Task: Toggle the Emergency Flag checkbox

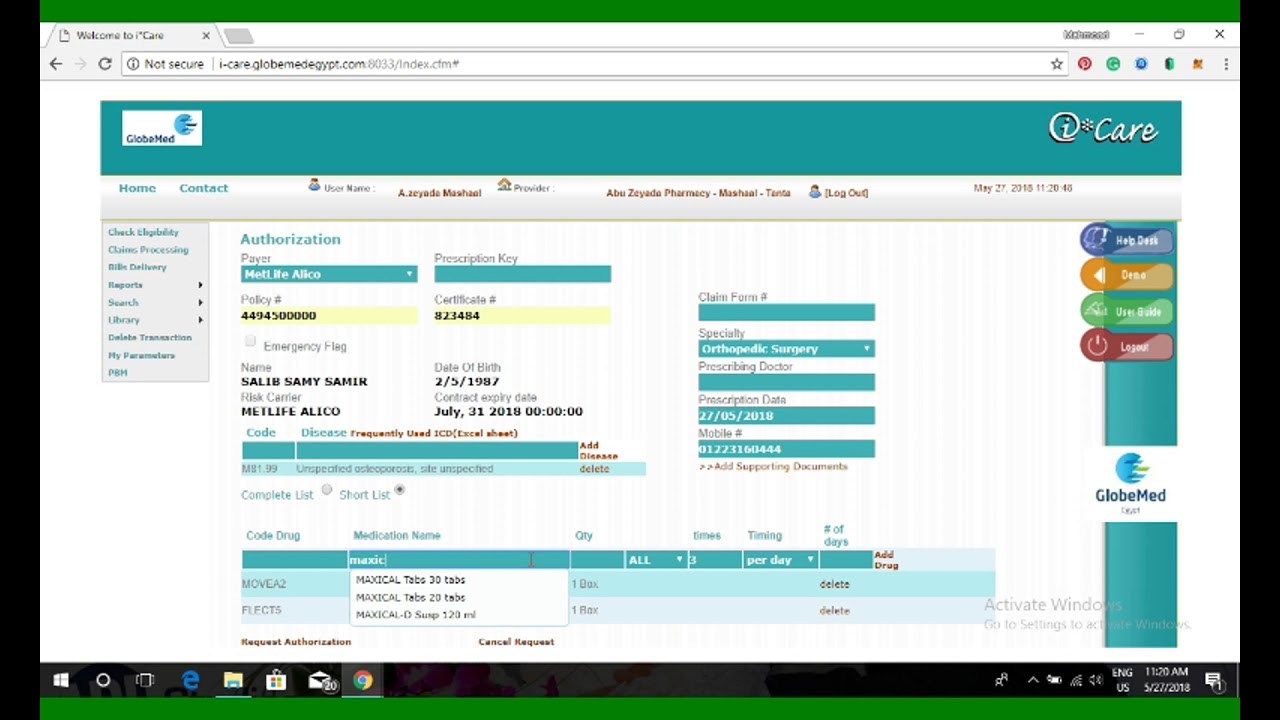Action: click(x=250, y=342)
